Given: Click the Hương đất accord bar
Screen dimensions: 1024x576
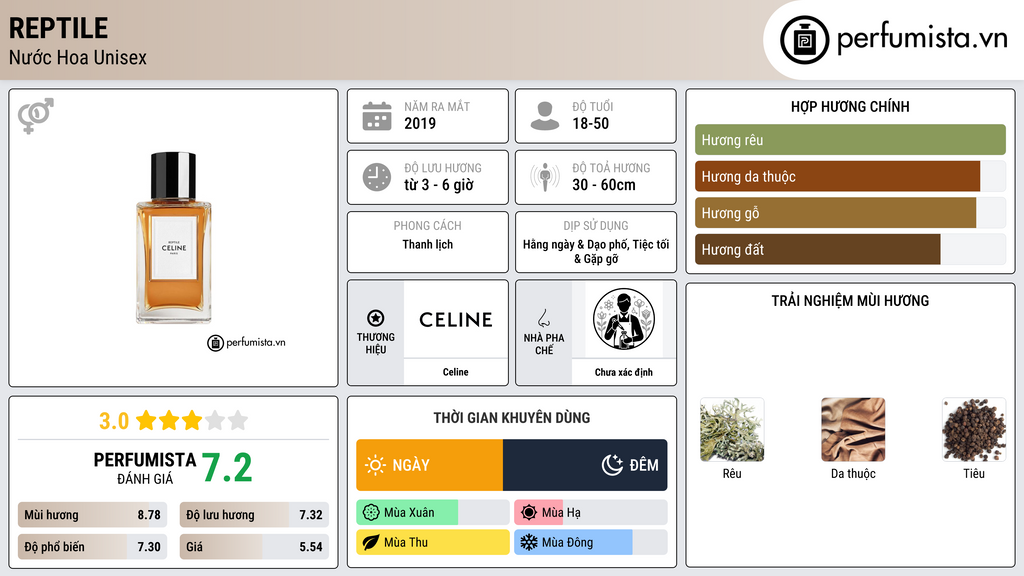Looking at the screenshot, I should pyautogui.click(x=850, y=249).
